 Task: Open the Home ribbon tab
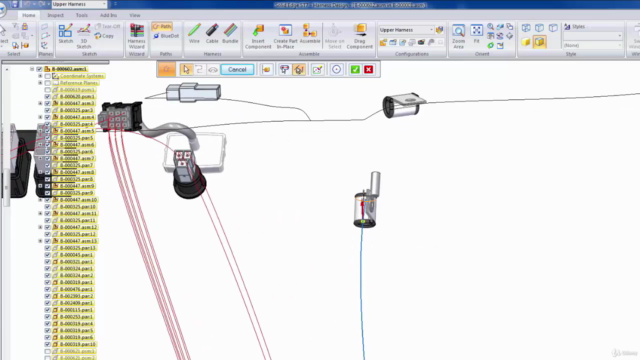coord(29,15)
